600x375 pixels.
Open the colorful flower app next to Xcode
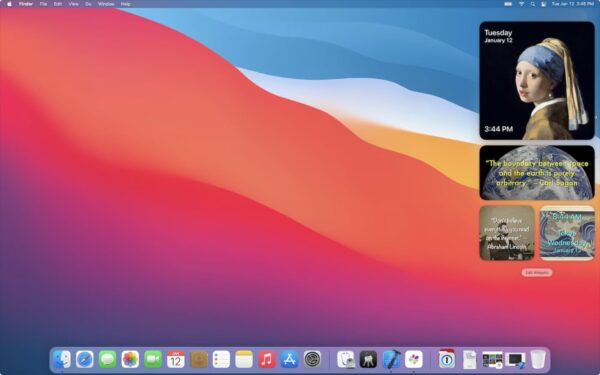[x=414, y=360]
